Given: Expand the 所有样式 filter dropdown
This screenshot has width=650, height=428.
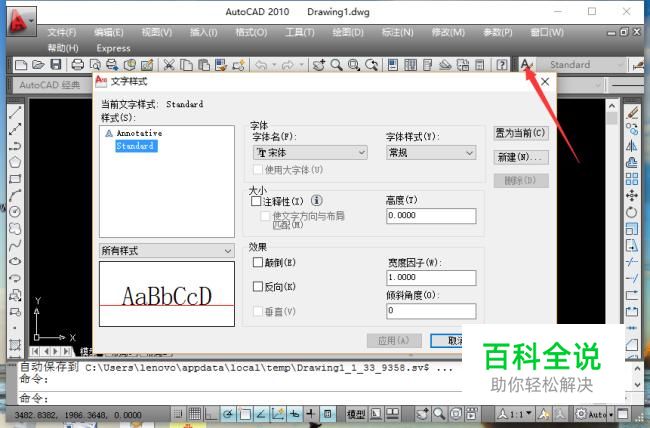Looking at the screenshot, I should (167, 250).
